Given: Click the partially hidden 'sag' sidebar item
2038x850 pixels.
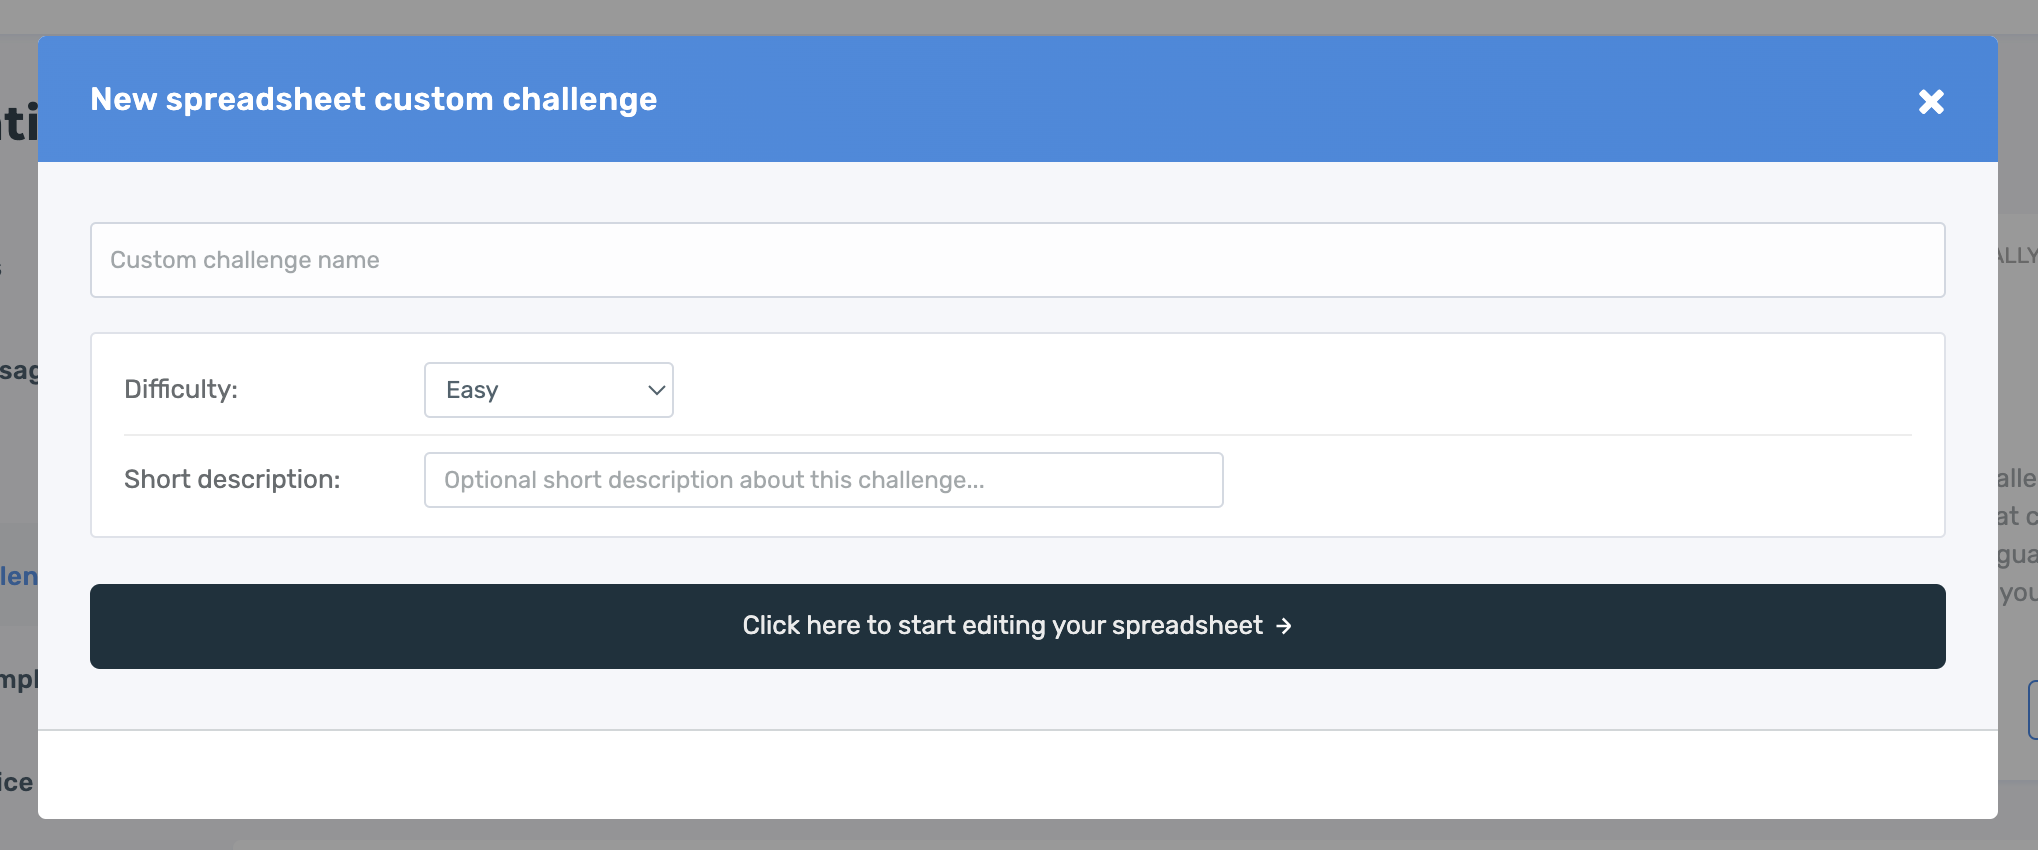Looking at the screenshot, I should coord(18,371).
